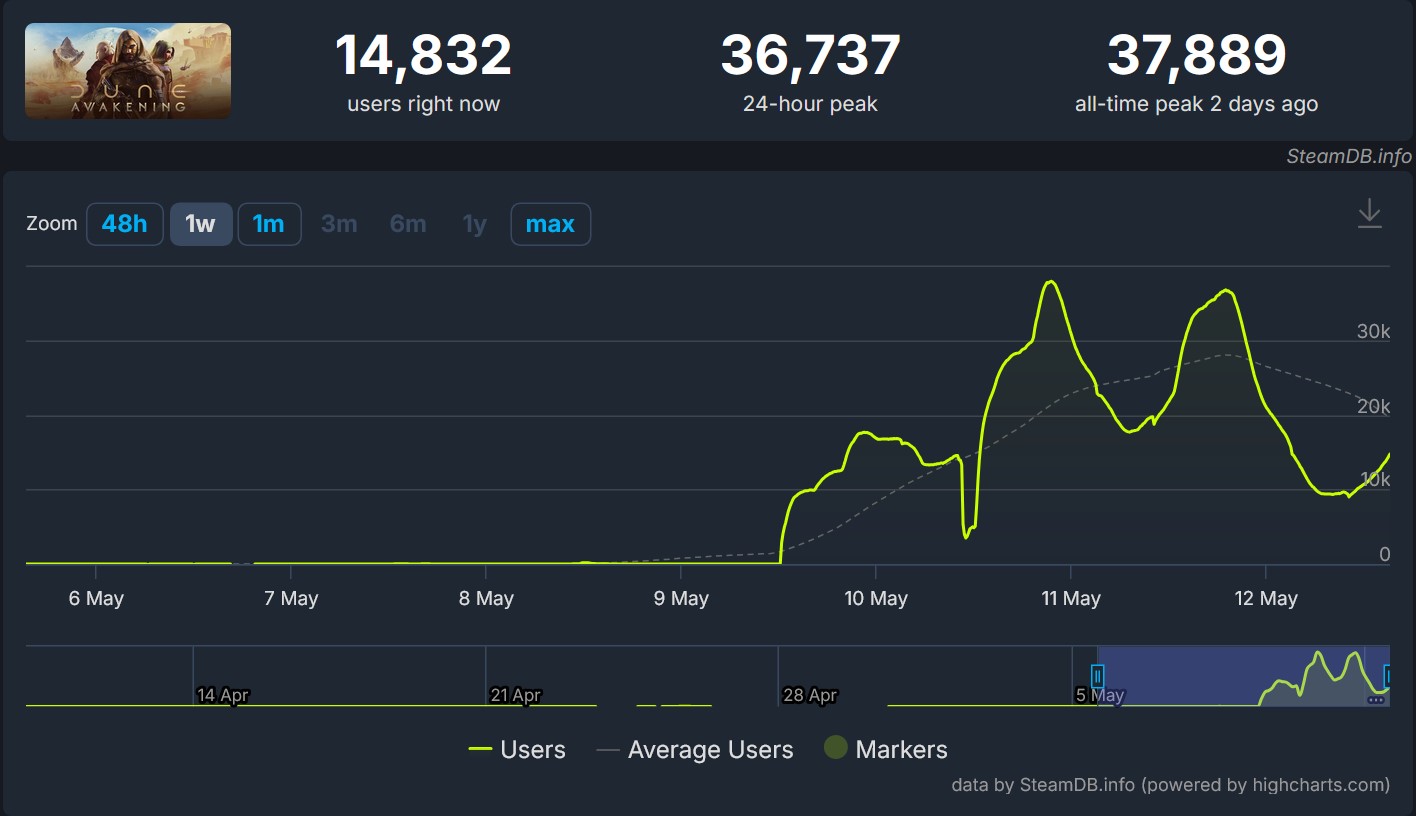Click the navigator scrollbar grip with dots
The height and width of the screenshot is (816, 1416).
pyautogui.click(x=1376, y=700)
